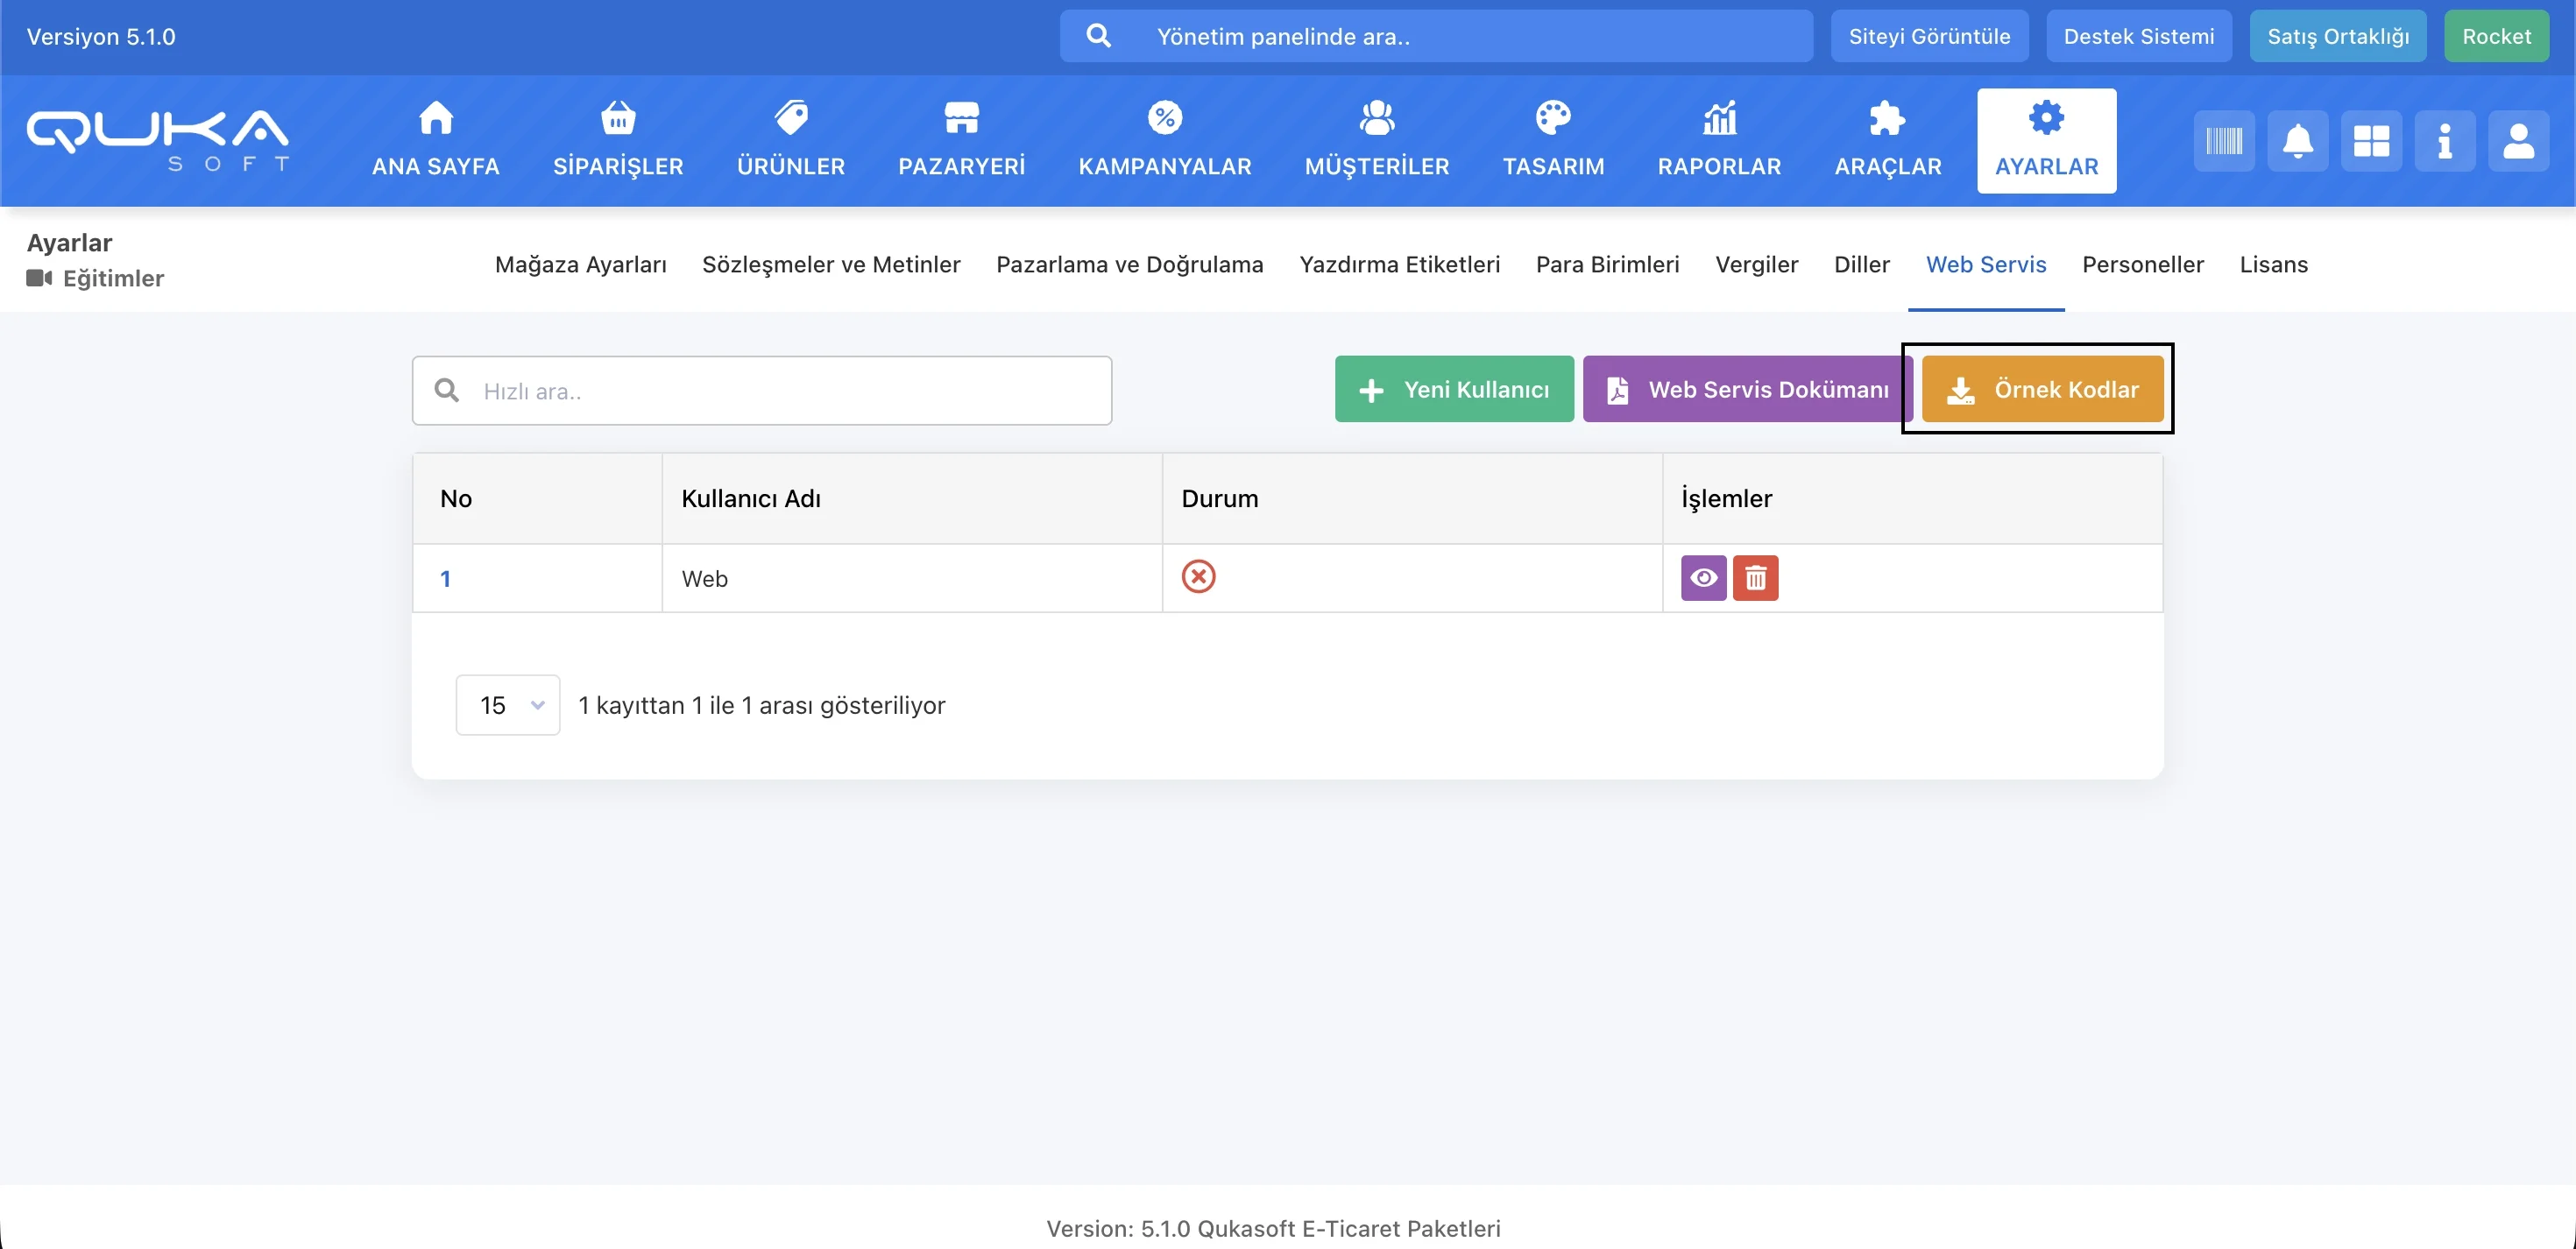This screenshot has height=1249, width=2576.
Task: Open the info icon in header
Action: pos(2444,141)
